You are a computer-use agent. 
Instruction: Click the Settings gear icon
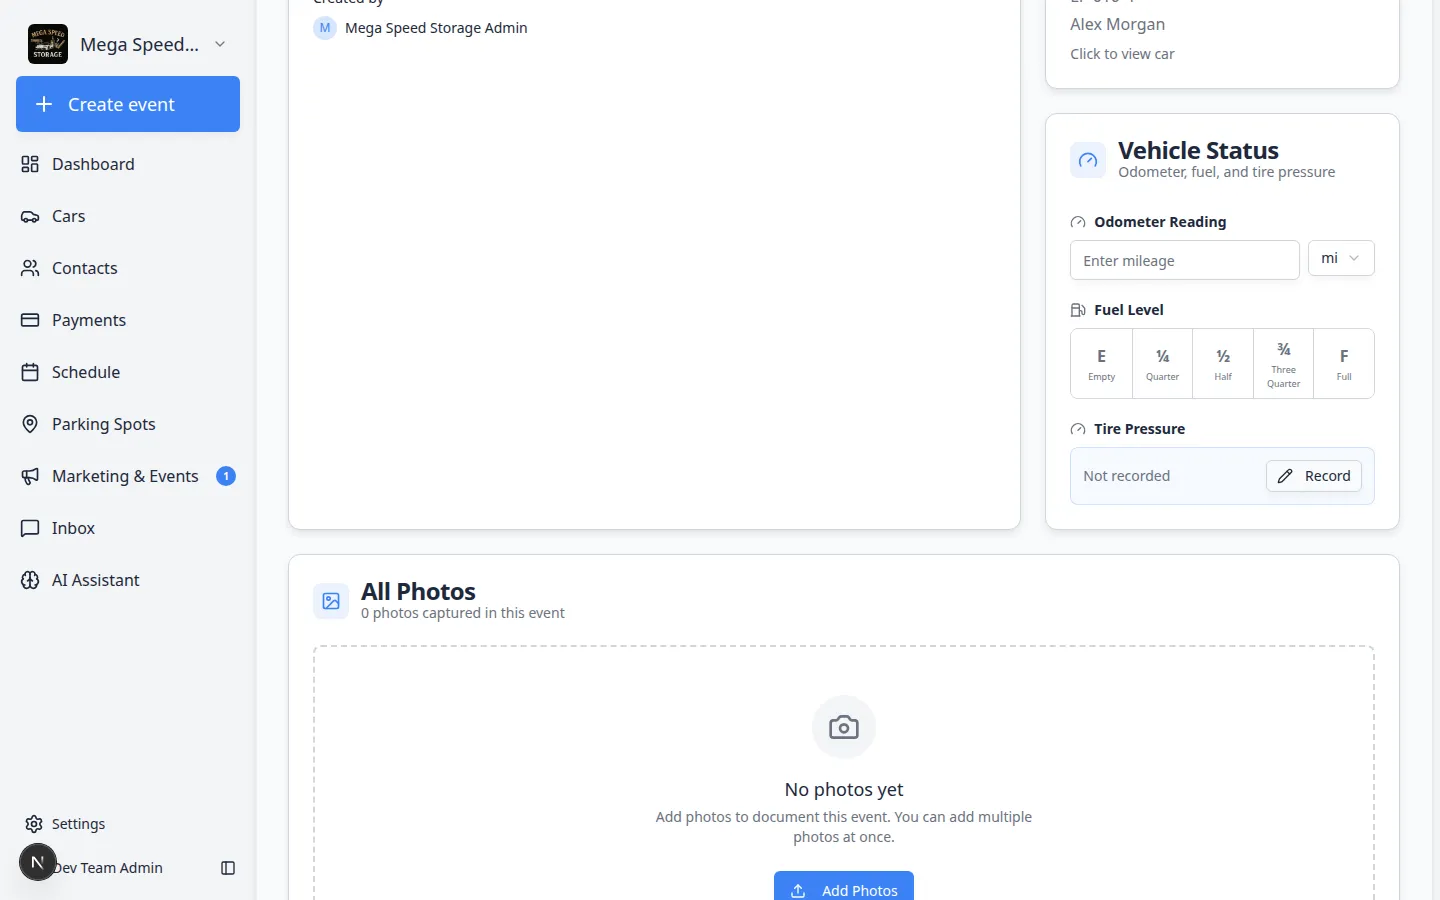[34, 824]
